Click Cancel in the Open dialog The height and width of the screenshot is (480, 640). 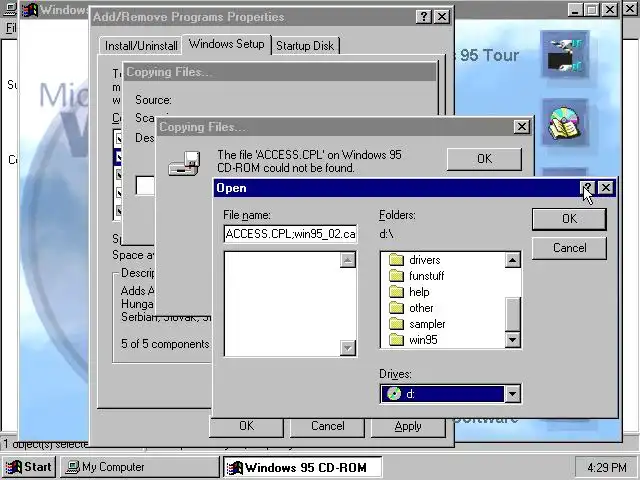[569, 248]
